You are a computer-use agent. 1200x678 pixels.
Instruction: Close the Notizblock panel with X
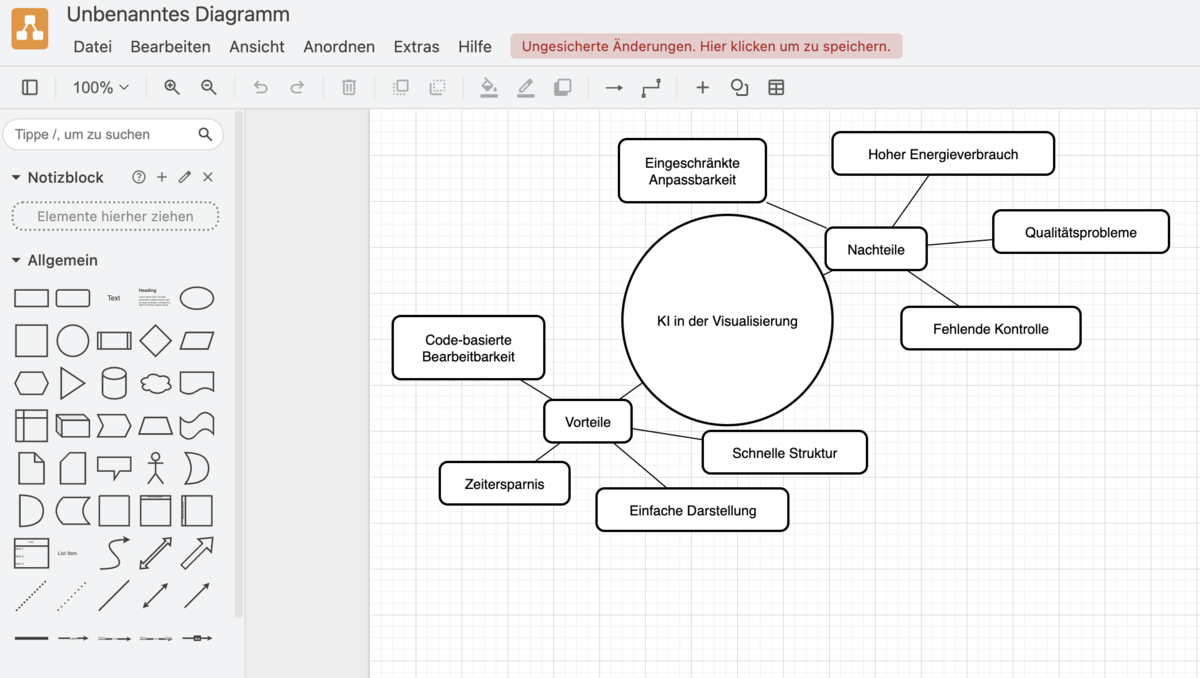click(208, 177)
